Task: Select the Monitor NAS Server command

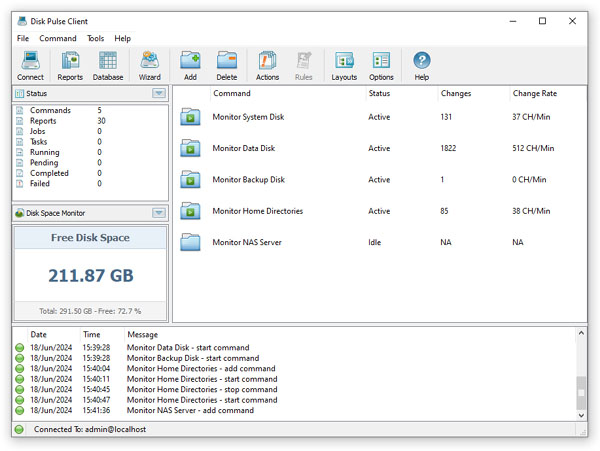Action: click(x=247, y=243)
